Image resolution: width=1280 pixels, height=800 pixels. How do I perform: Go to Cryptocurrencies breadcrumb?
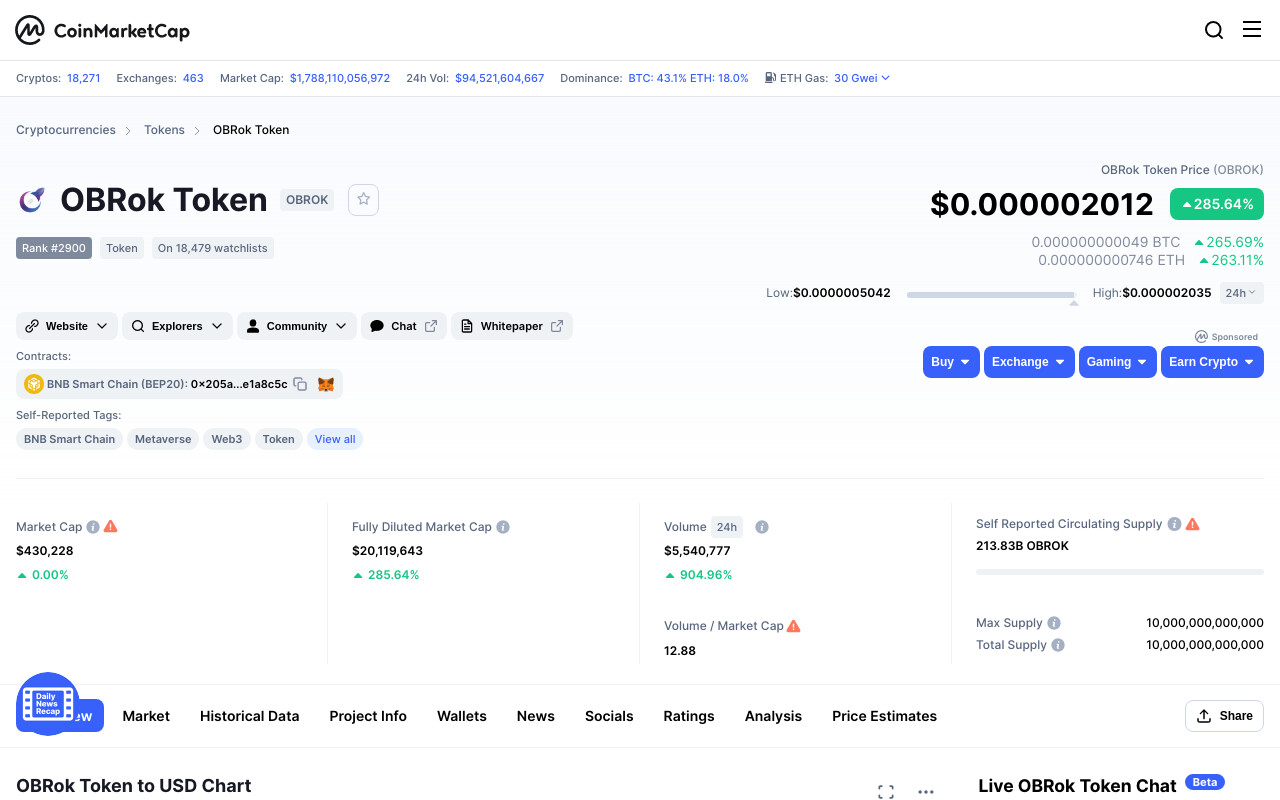pos(66,130)
